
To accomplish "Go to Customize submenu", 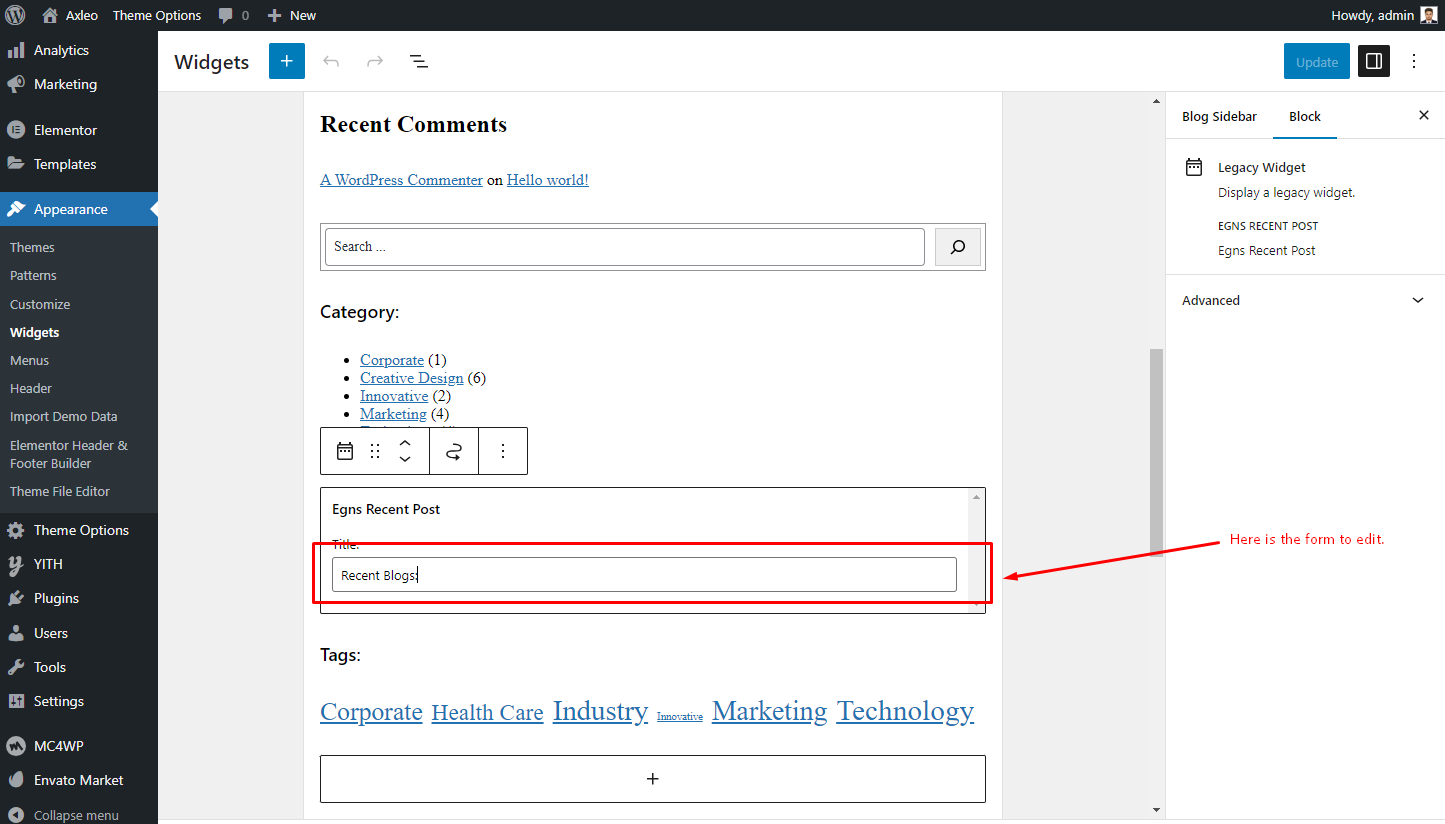I will click(40, 304).
